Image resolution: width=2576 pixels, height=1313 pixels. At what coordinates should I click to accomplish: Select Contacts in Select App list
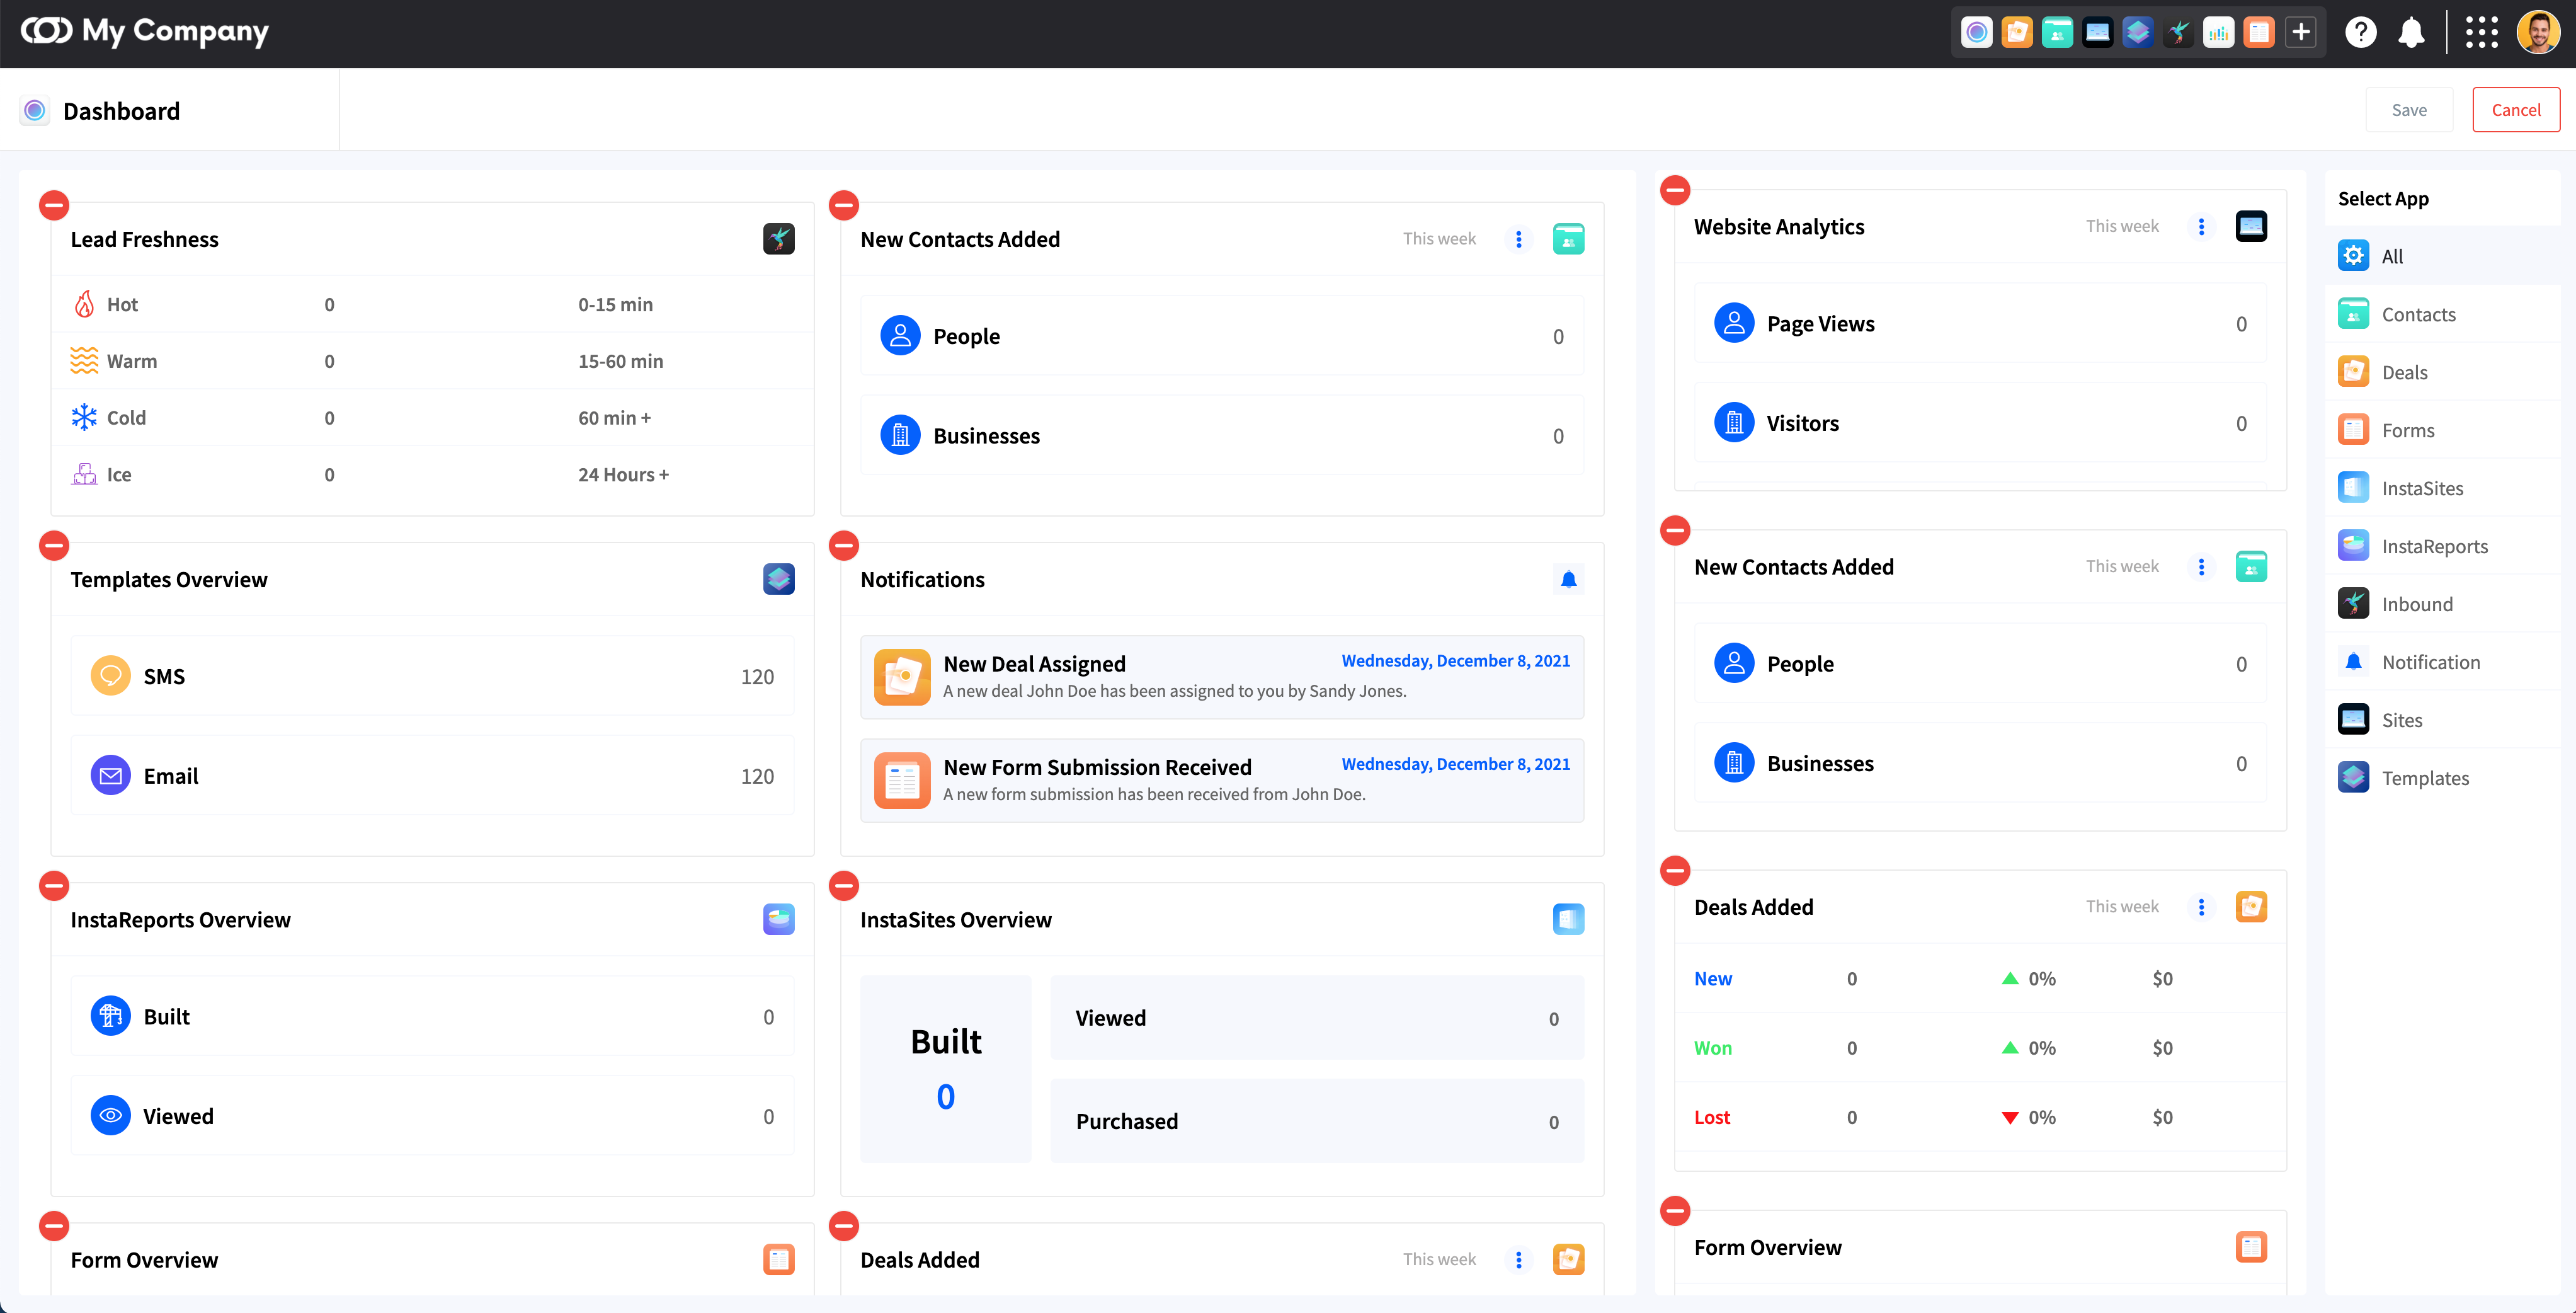point(2418,314)
